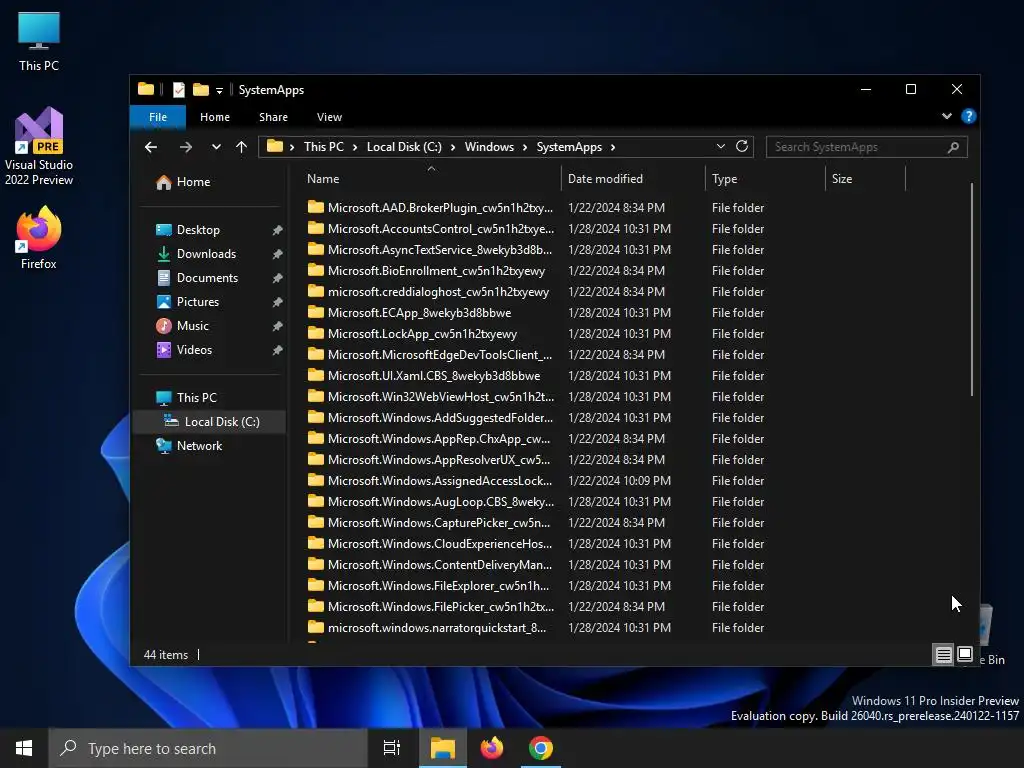The image size is (1024, 768).
Task: Expand chevron after Windows breadcrumb
Action: pos(524,147)
